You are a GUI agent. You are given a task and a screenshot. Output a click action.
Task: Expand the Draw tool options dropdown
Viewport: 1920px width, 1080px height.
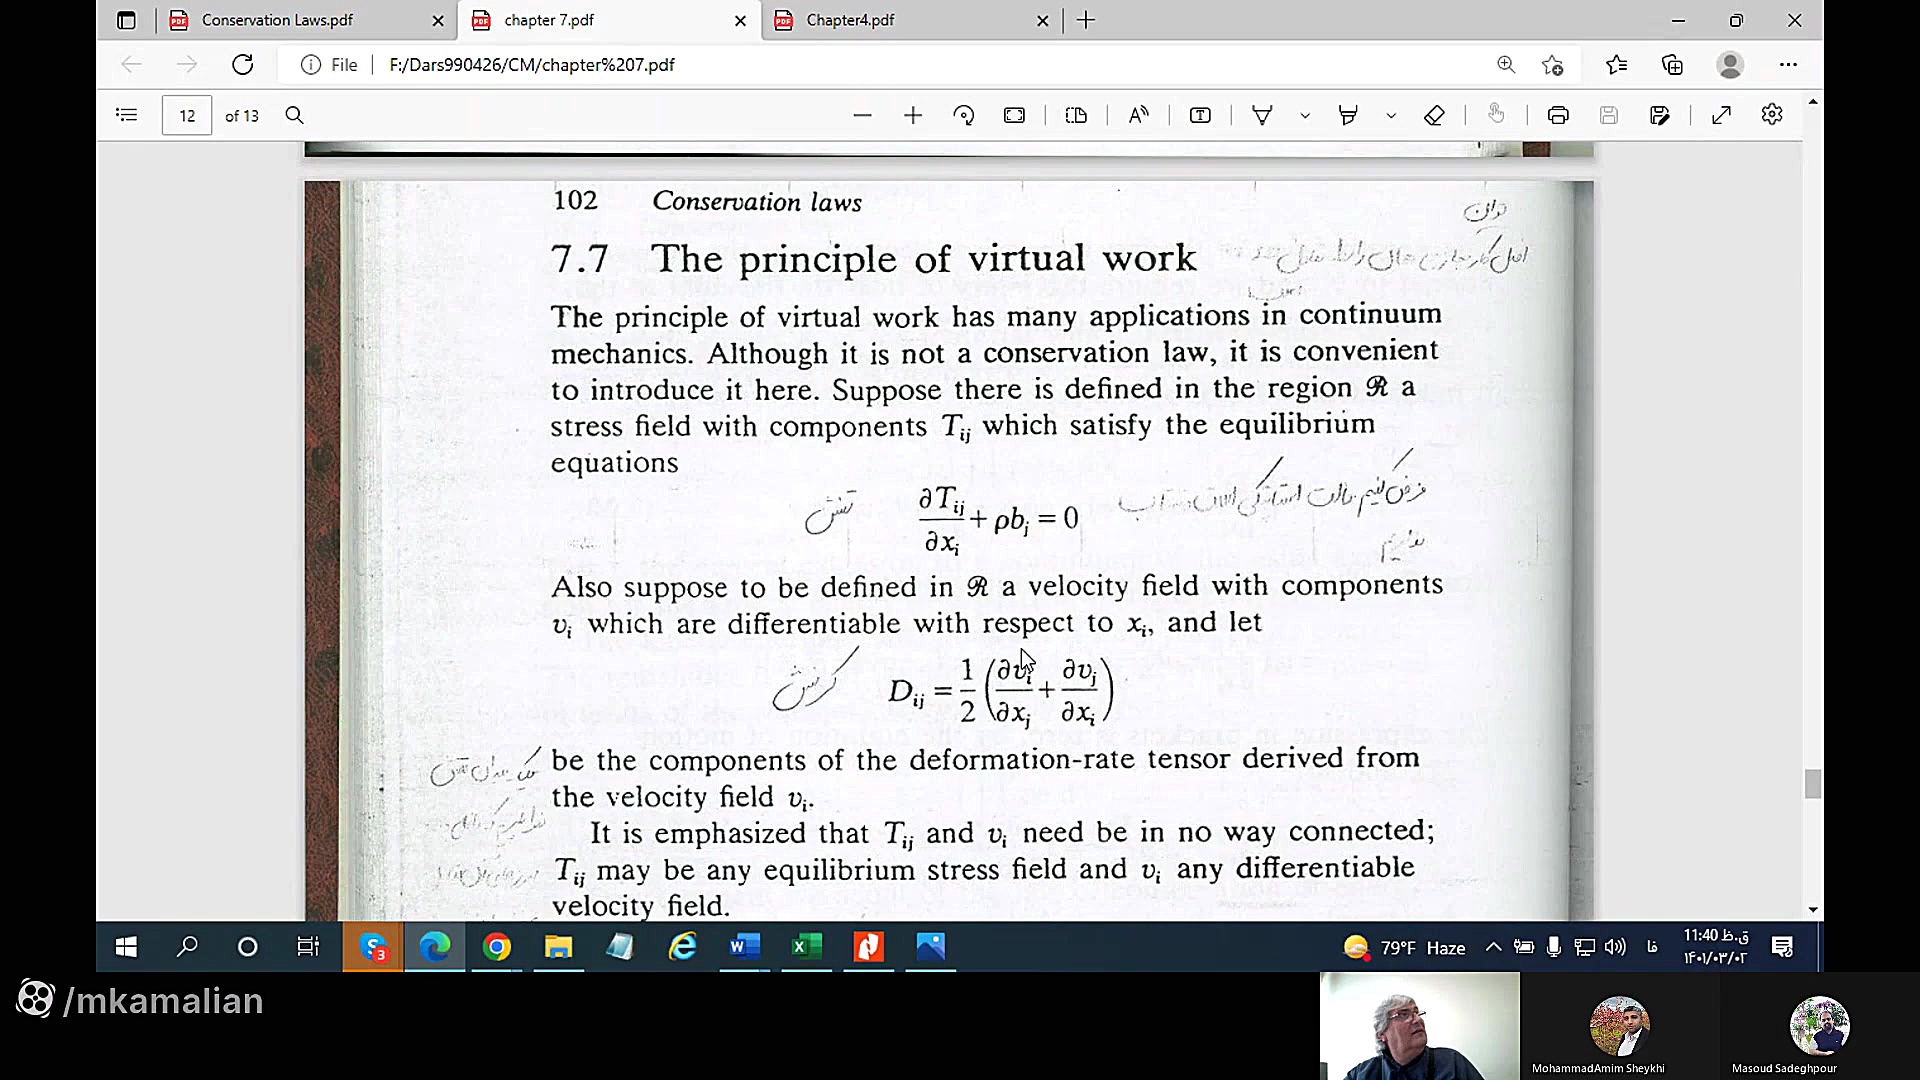pyautogui.click(x=1305, y=116)
